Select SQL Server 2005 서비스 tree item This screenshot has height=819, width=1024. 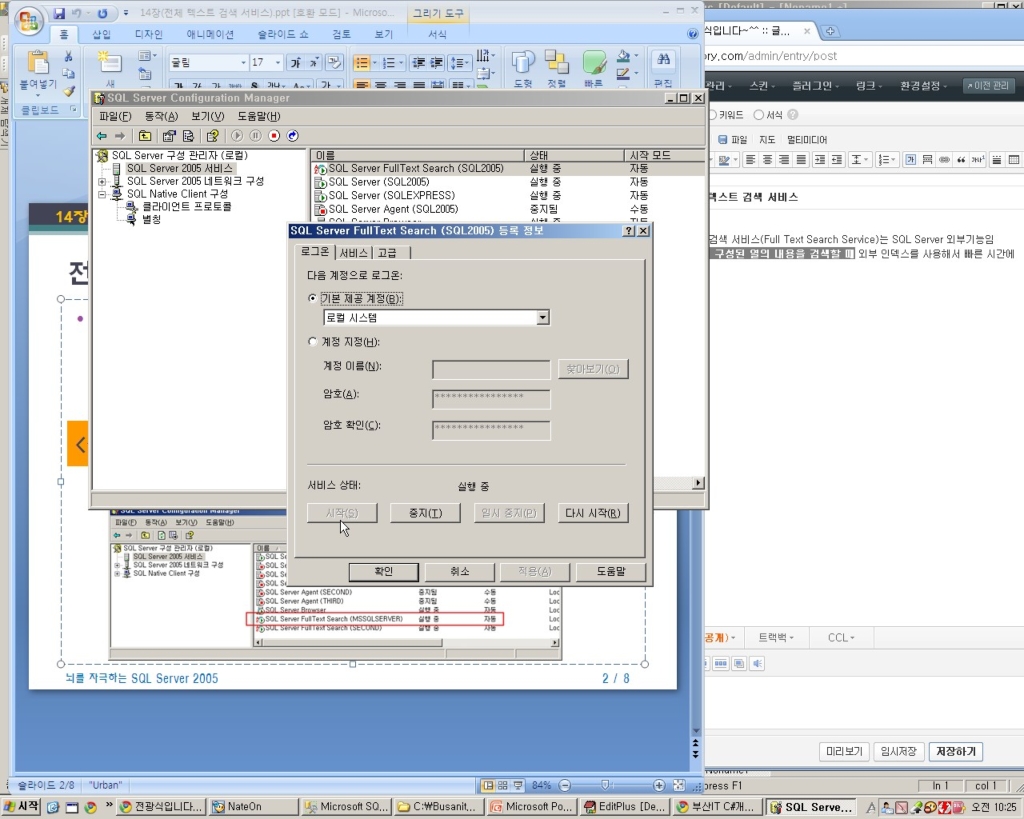180,169
